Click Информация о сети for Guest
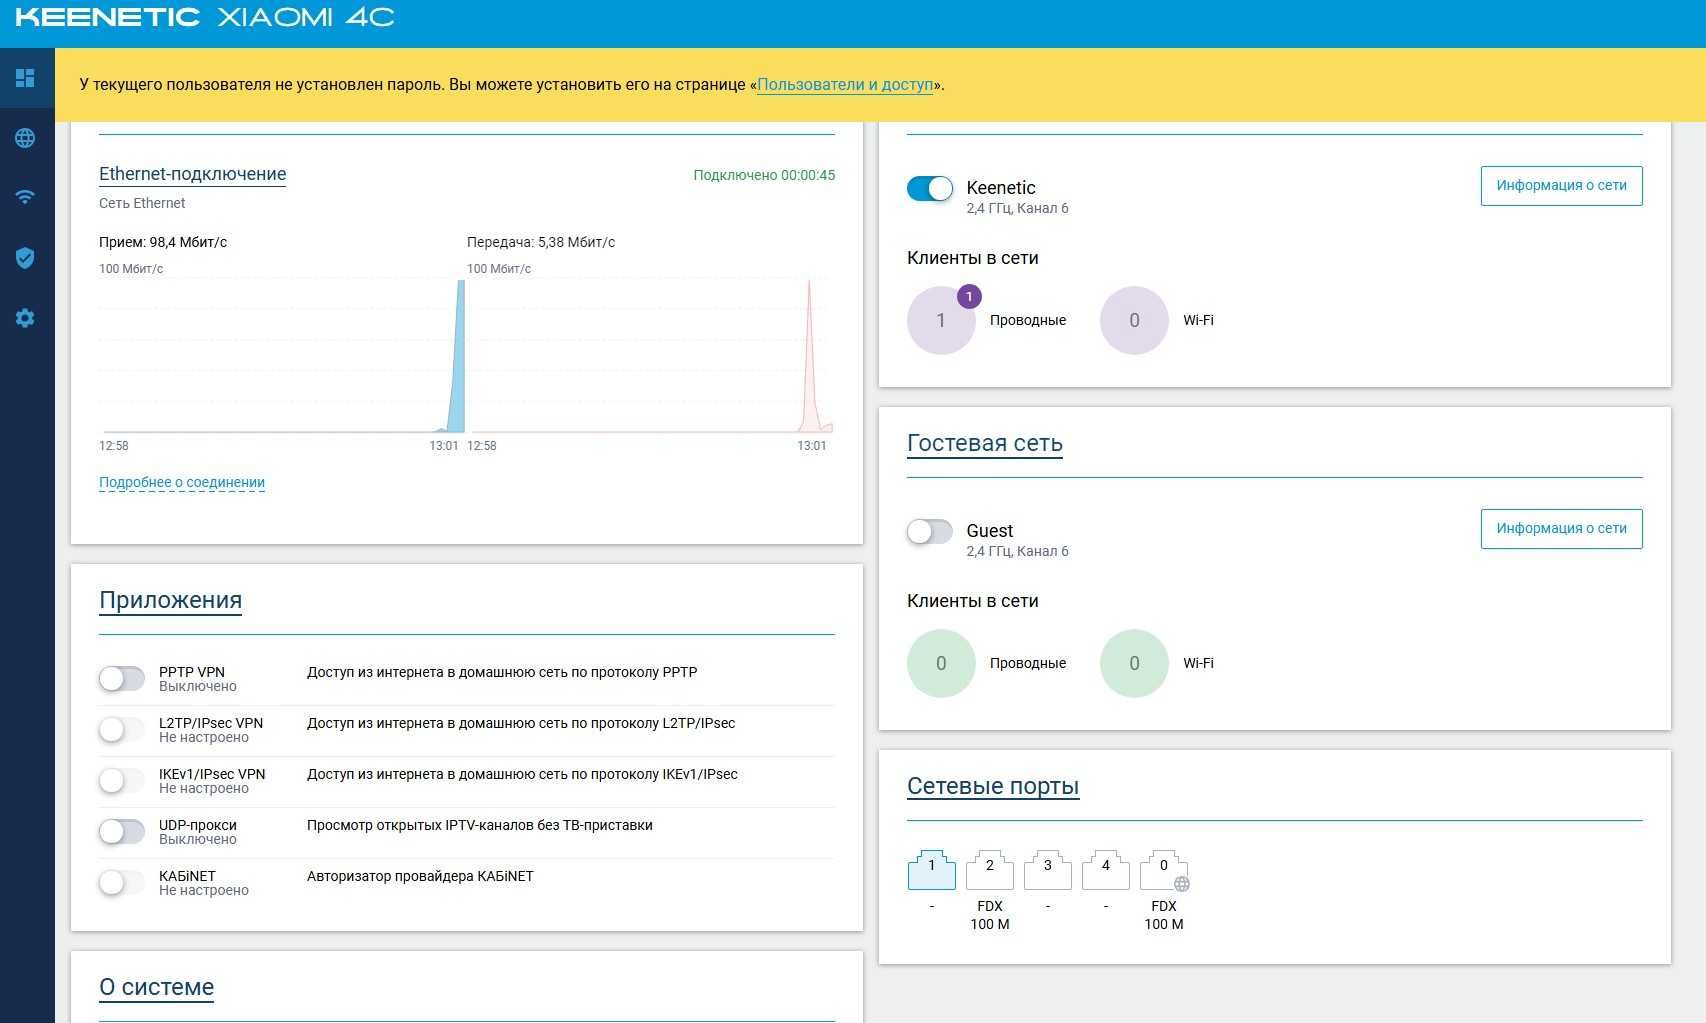1706x1023 pixels. coord(1561,529)
